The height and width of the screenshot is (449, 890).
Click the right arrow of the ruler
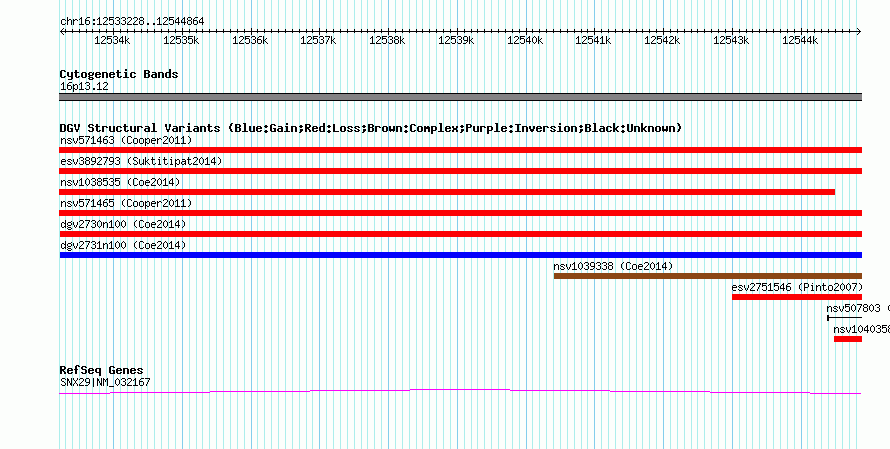(x=859, y=32)
